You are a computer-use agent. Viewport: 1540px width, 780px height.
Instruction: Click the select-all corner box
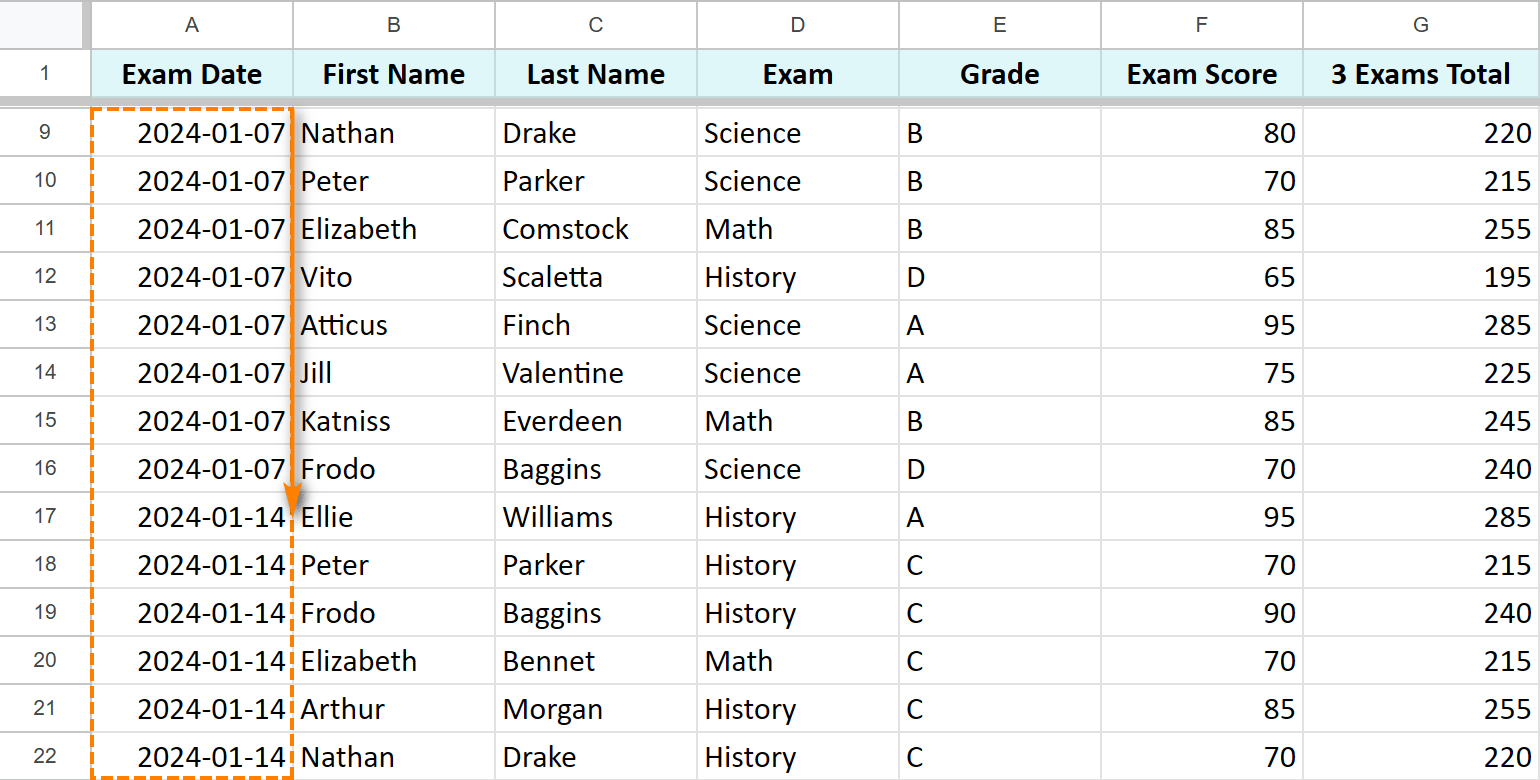[45, 25]
